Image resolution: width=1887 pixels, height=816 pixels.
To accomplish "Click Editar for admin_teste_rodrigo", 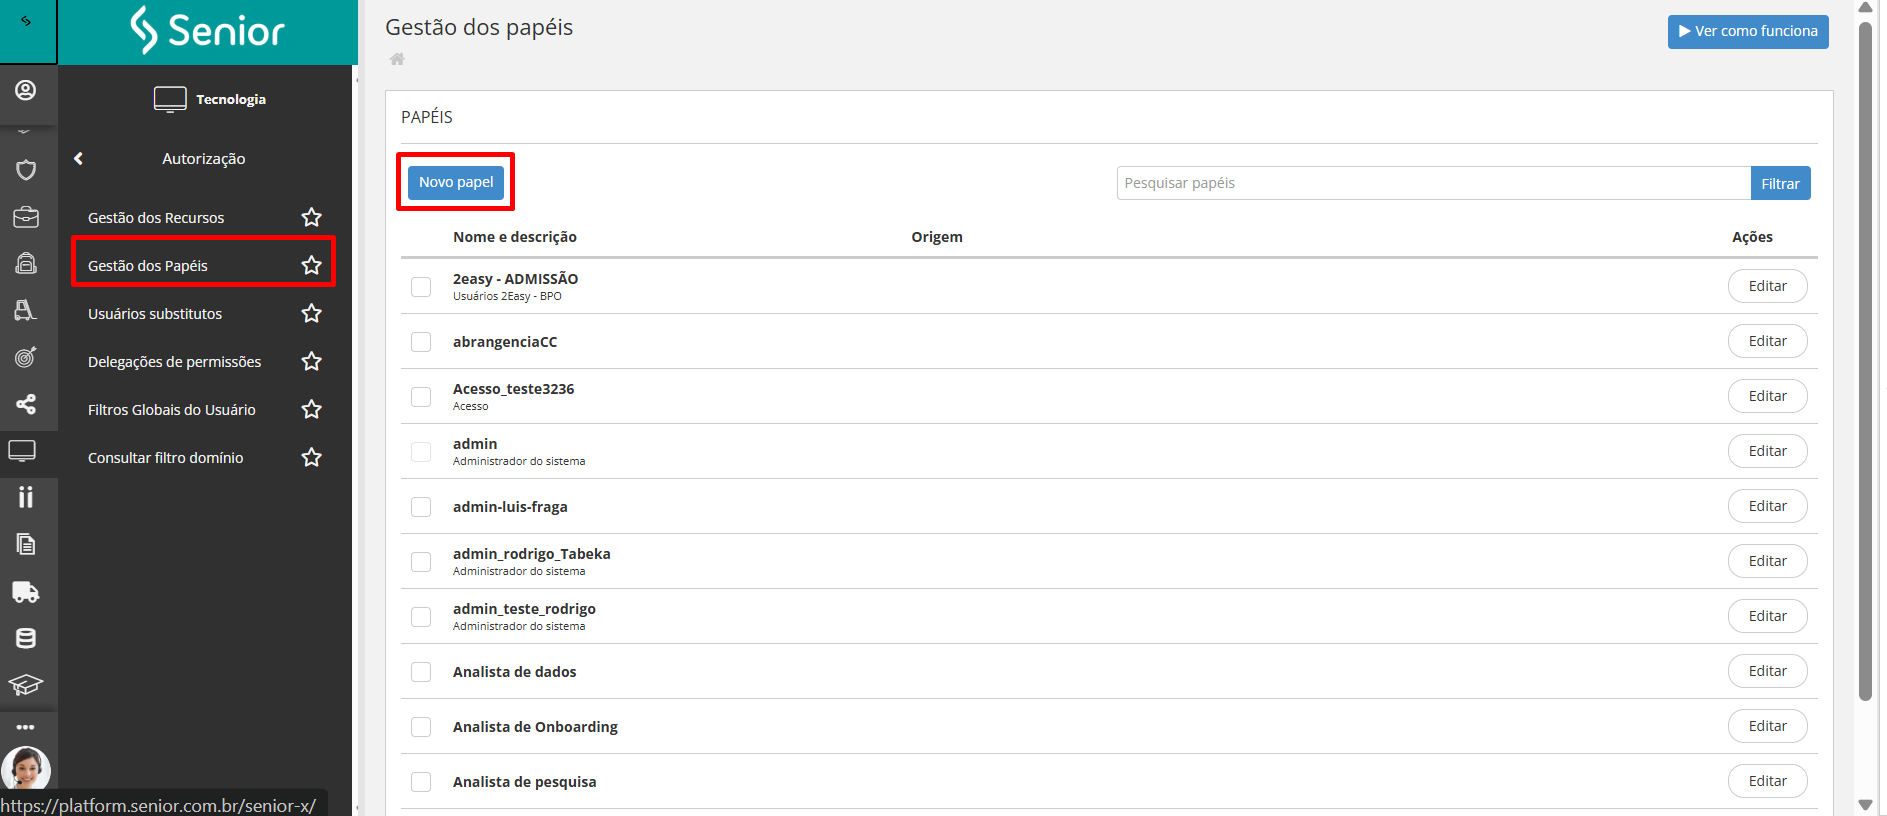I will [x=1767, y=616].
